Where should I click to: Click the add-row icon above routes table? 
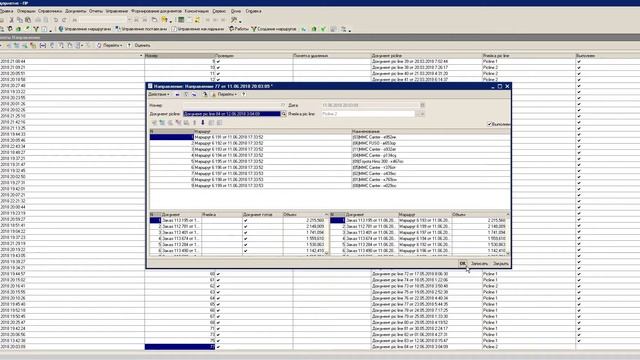pyautogui.click(x=154, y=122)
